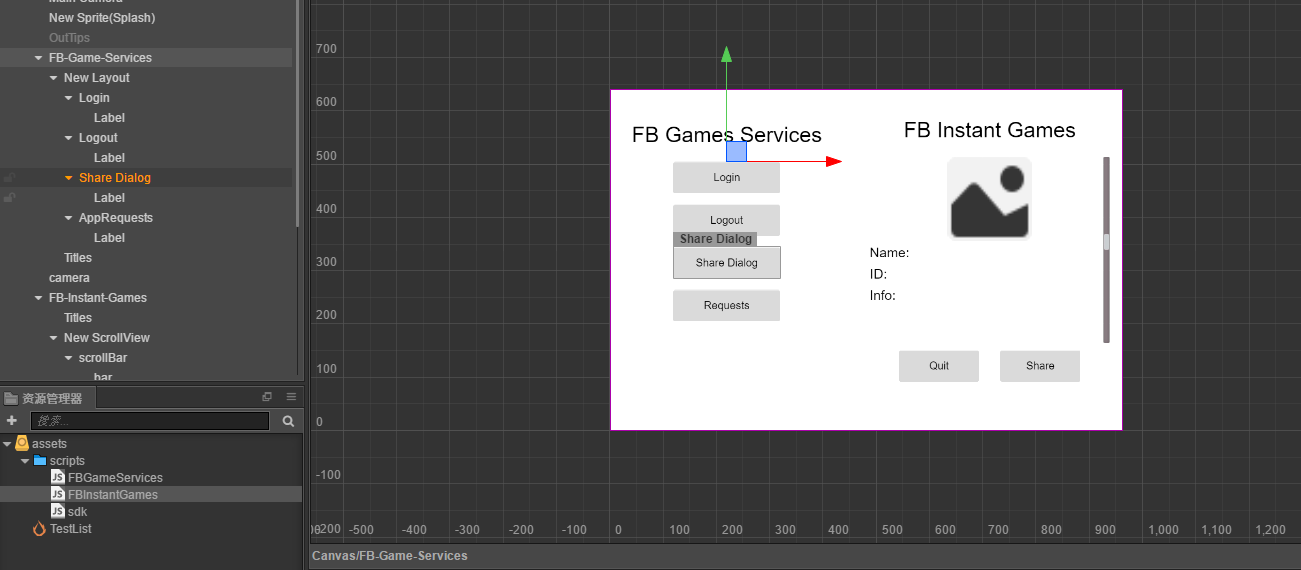Viewport: 1301px width, 570px height.
Task: Click the 'ID:' label in scene
Action: point(878,274)
